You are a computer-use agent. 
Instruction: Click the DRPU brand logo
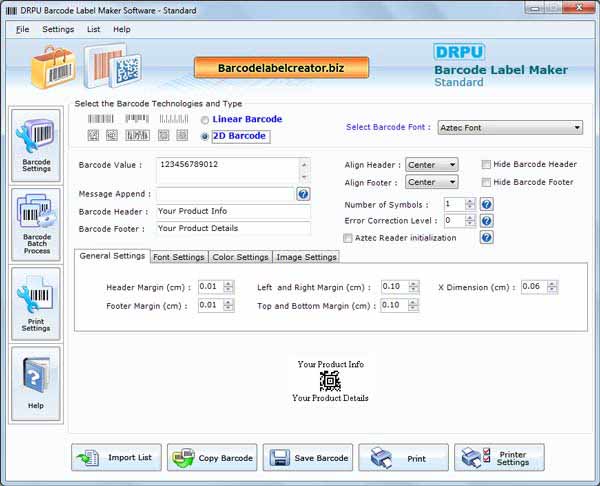[x=459, y=52]
